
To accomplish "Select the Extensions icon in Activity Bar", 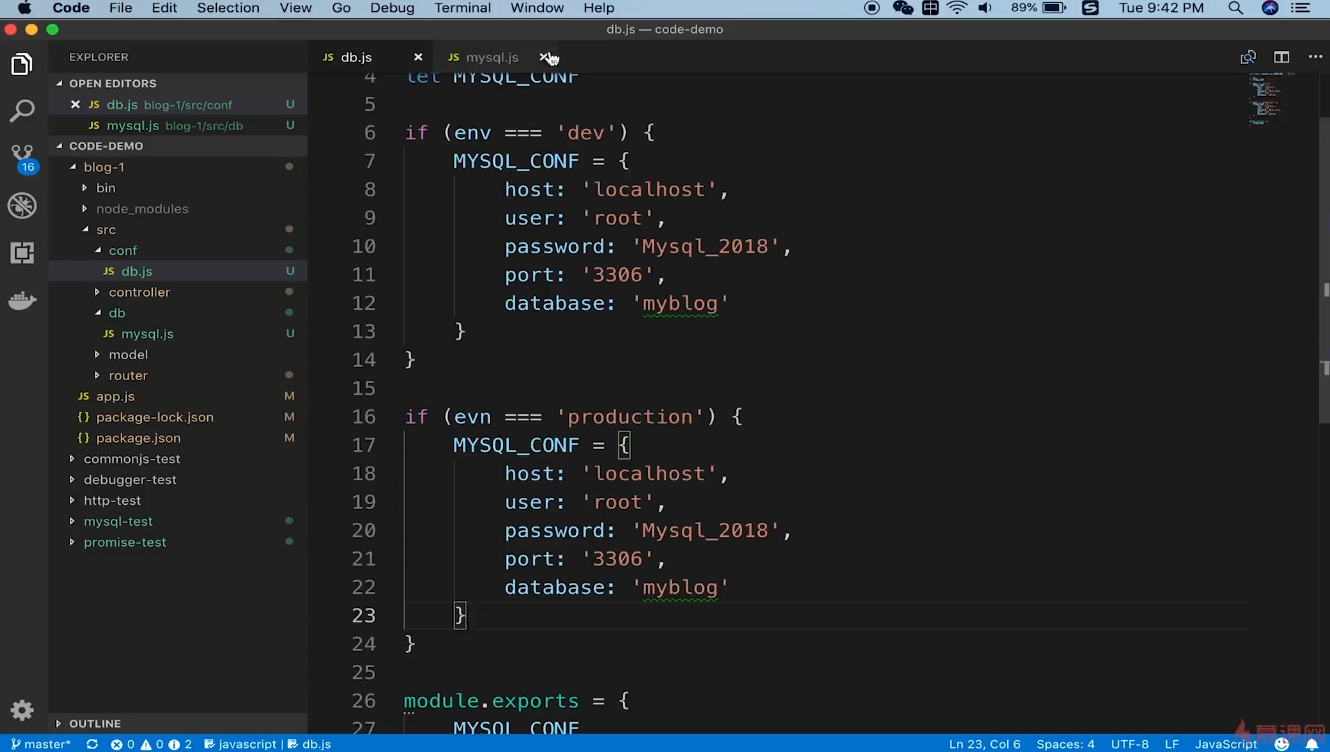I will (x=22, y=253).
